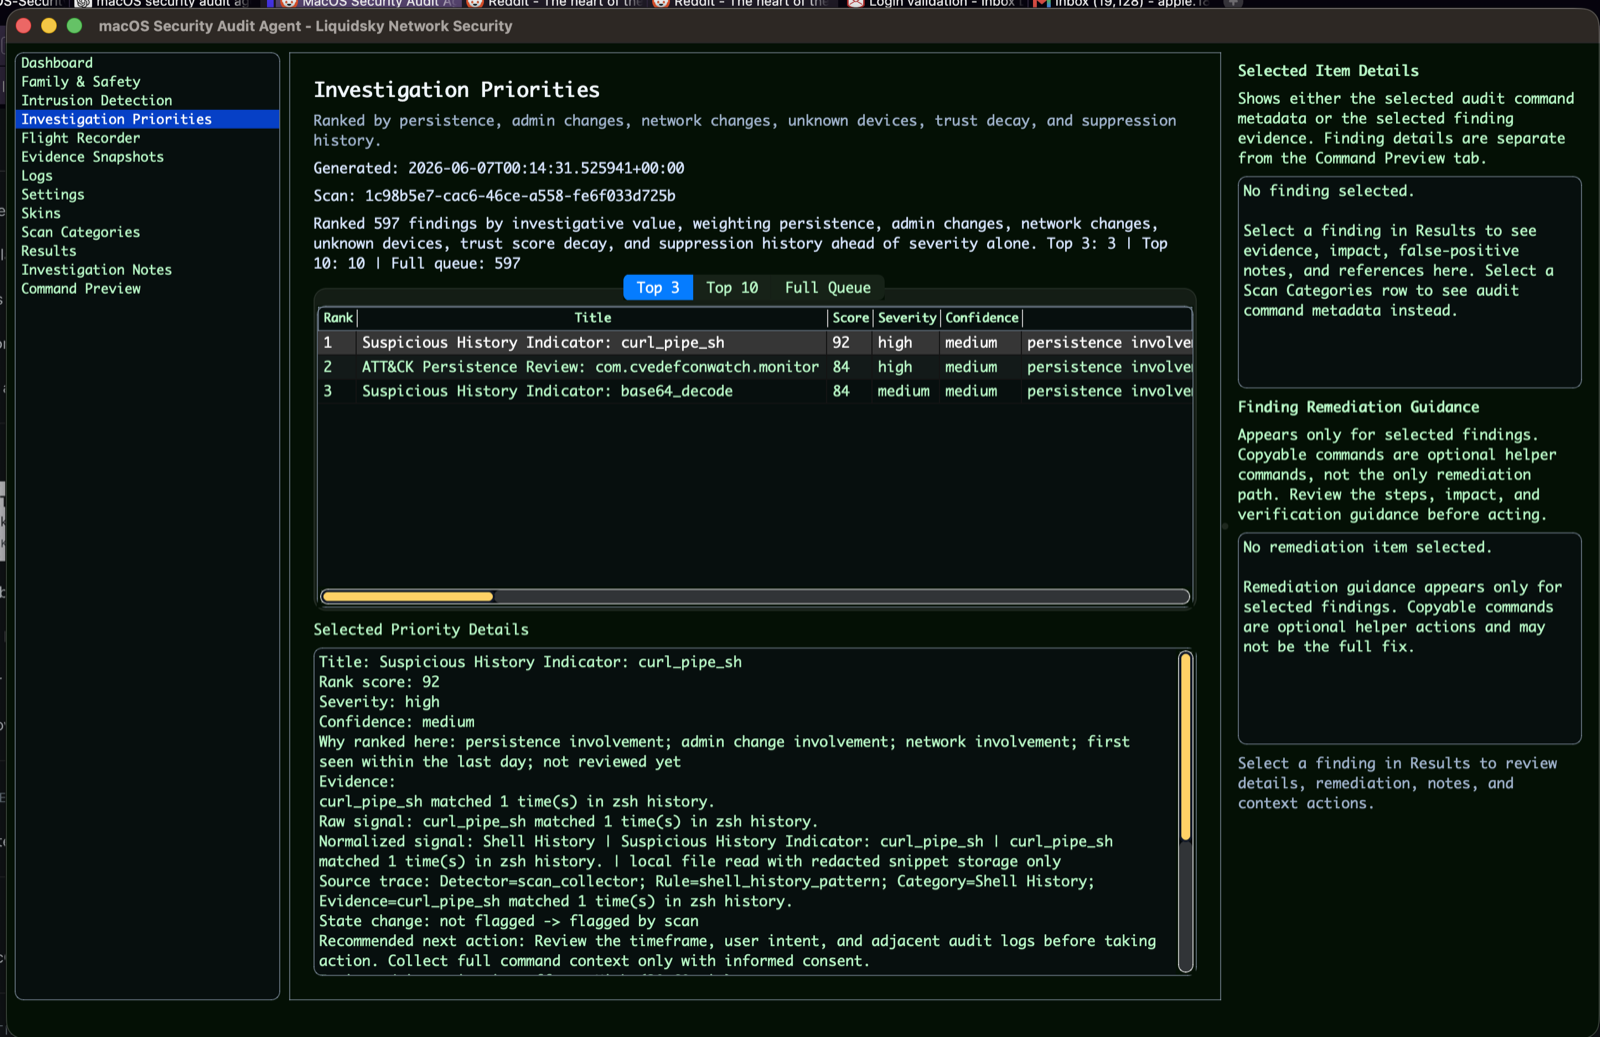Sort by the Severity column header
Viewport: 1600px width, 1037px height.
coord(907,318)
